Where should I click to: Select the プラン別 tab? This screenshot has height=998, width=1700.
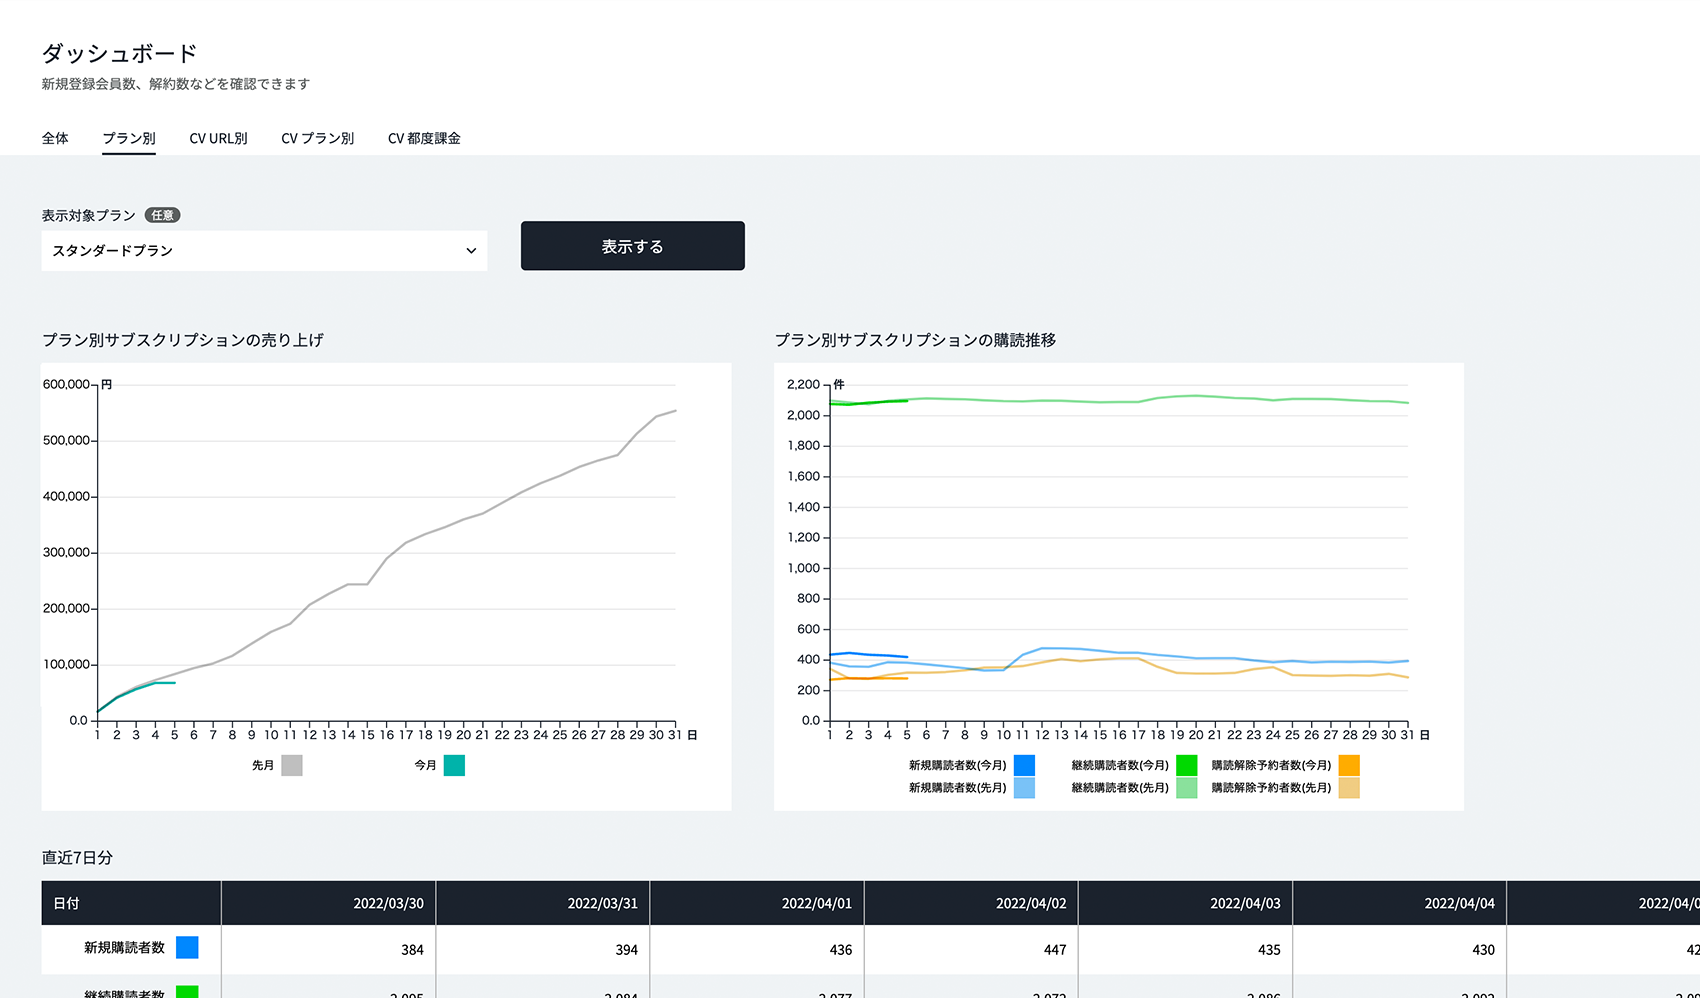129,138
